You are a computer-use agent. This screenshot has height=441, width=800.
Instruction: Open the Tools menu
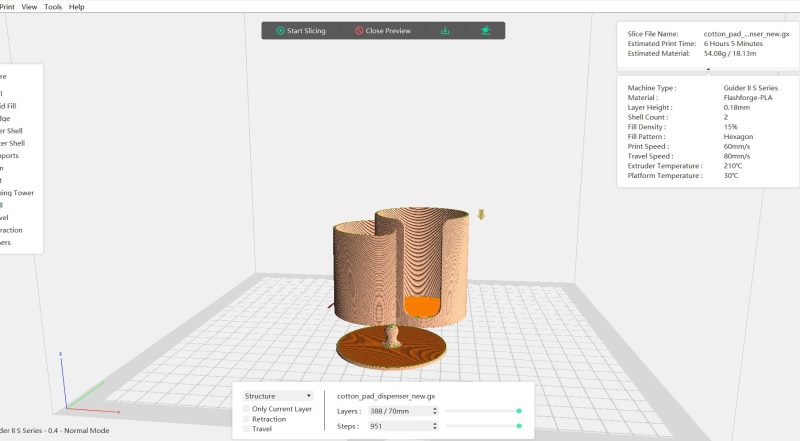[53, 7]
